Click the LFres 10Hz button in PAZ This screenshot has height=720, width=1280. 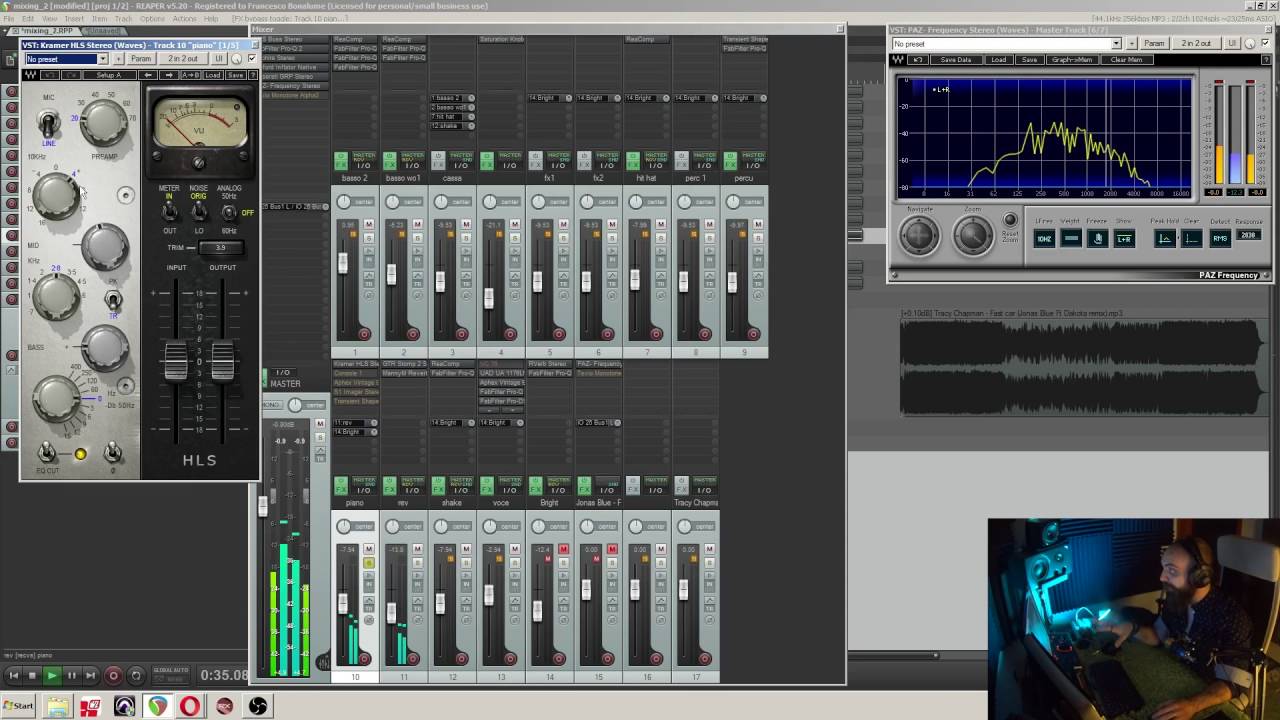coord(1043,238)
